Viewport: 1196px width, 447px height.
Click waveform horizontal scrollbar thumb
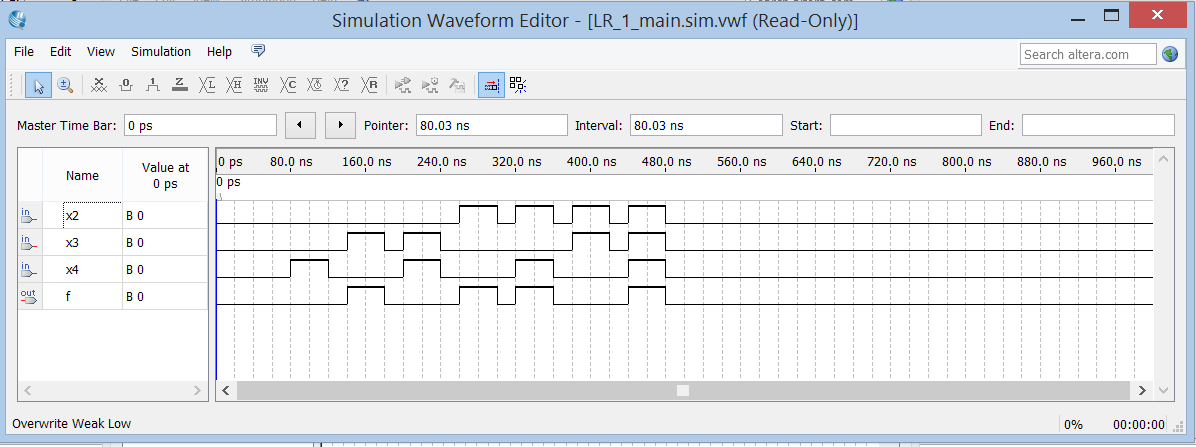[x=683, y=390]
